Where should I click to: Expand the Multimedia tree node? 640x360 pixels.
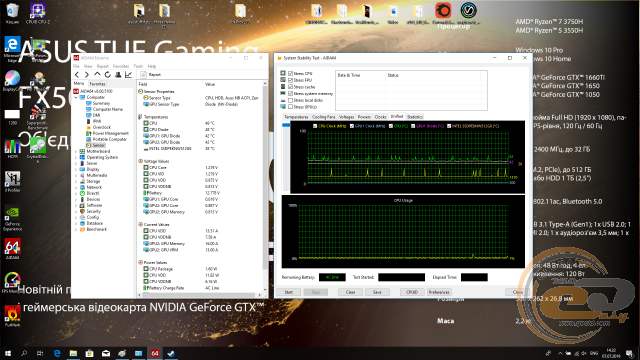click(x=76, y=175)
